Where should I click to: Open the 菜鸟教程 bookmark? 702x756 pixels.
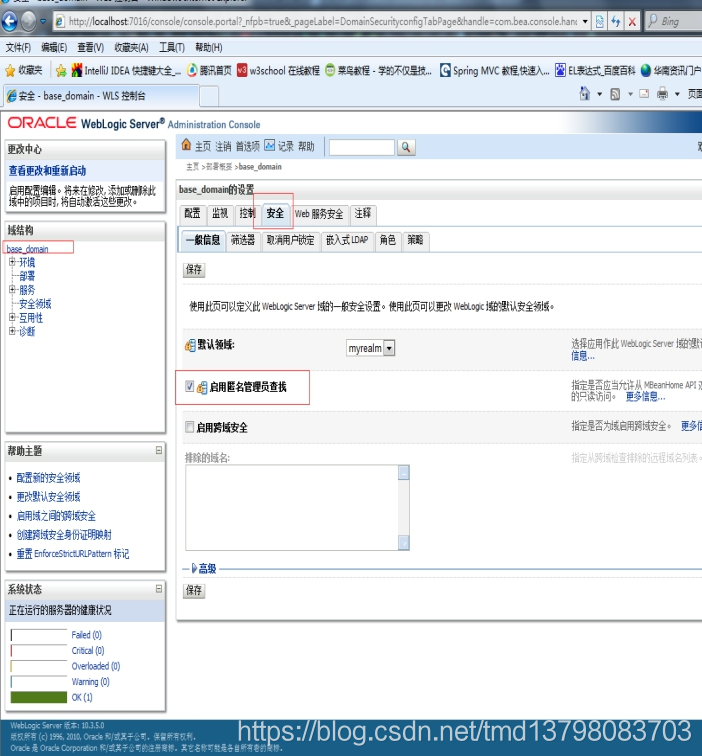click(x=378, y=70)
